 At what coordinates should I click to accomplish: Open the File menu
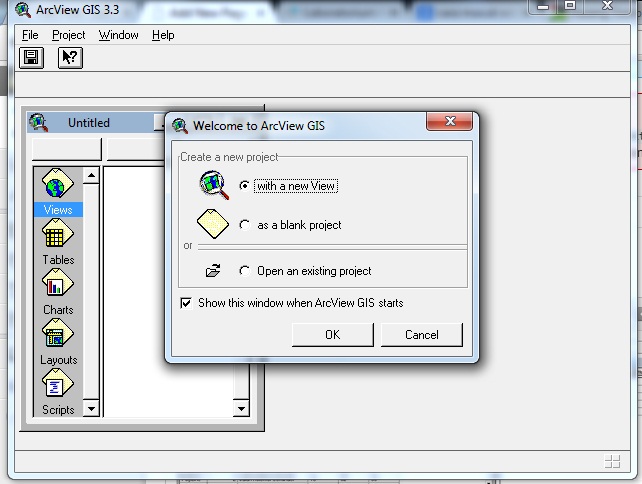[x=30, y=35]
